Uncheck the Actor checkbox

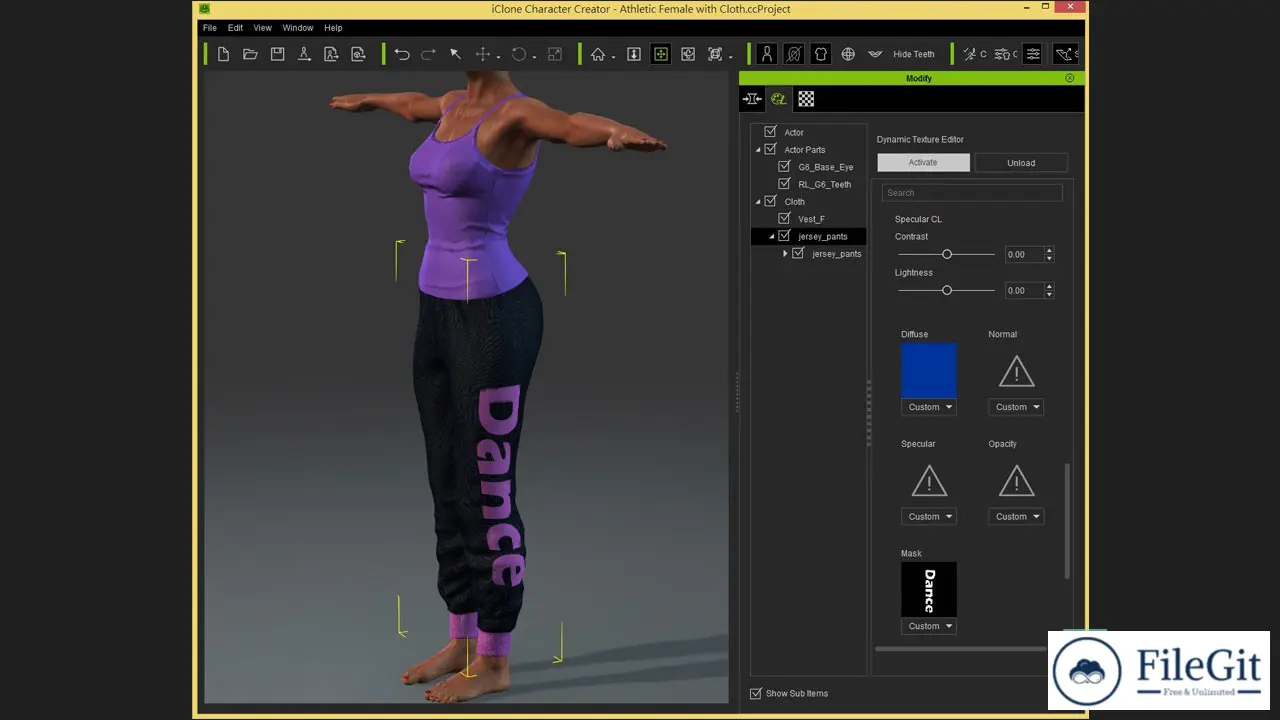pyautogui.click(x=770, y=132)
